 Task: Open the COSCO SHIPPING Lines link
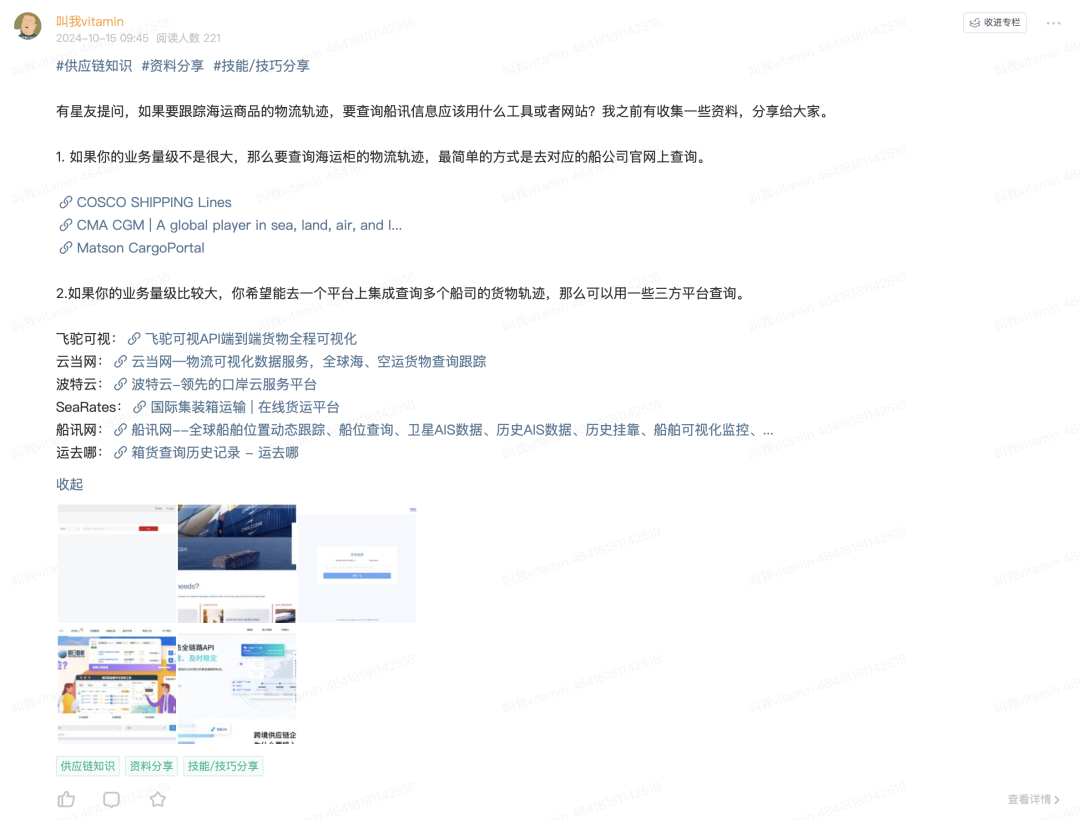[x=154, y=202]
